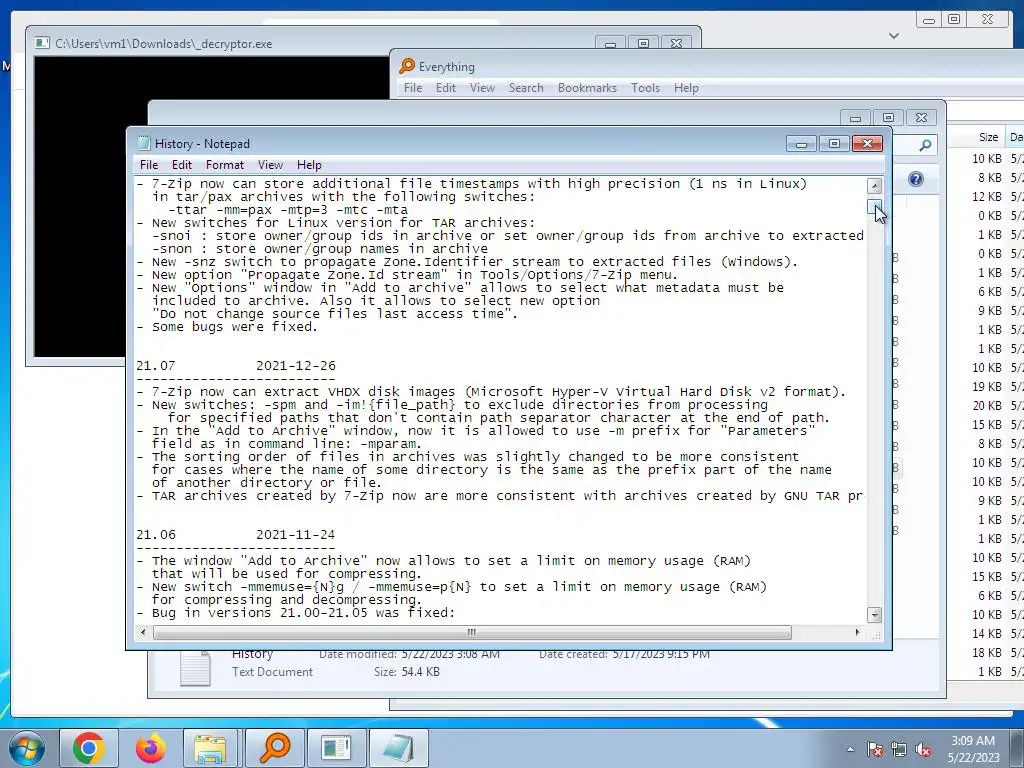Click the "21.06" version heading in Notepad
This screenshot has height=768, width=1024.
click(155, 535)
